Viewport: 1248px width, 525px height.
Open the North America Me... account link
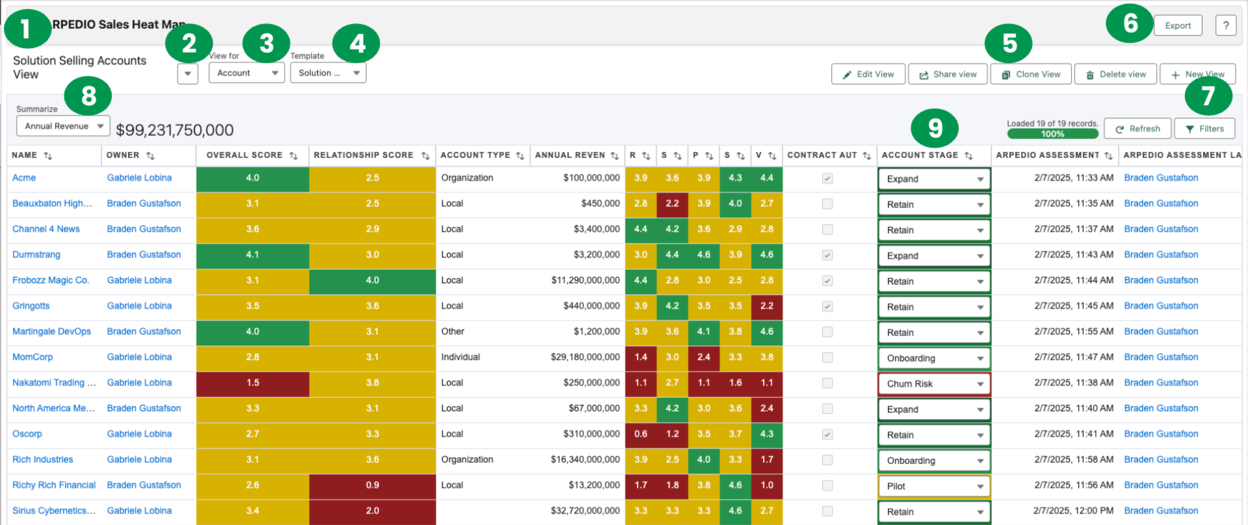coord(54,408)
